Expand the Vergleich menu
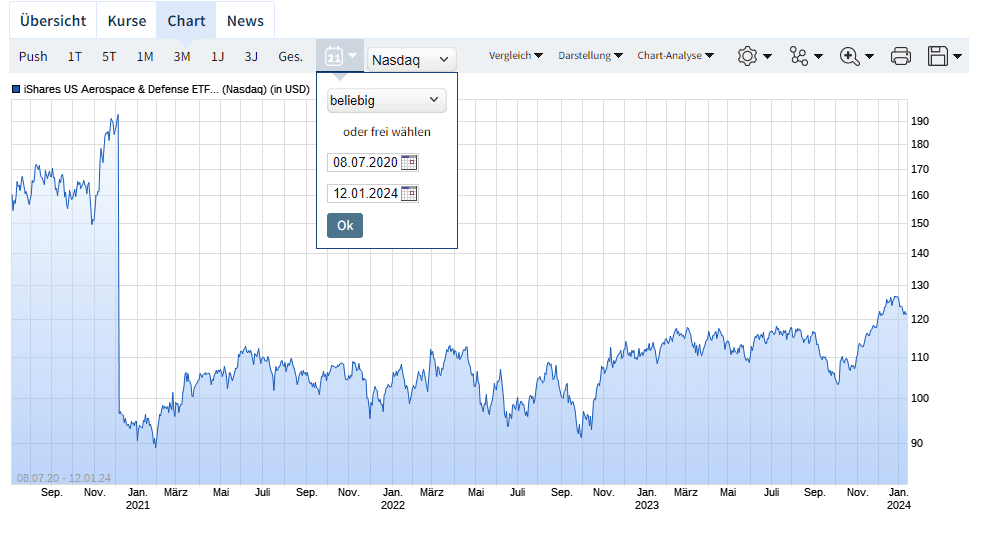The height and width of the screenshot is (552, 992). (516, 56)
